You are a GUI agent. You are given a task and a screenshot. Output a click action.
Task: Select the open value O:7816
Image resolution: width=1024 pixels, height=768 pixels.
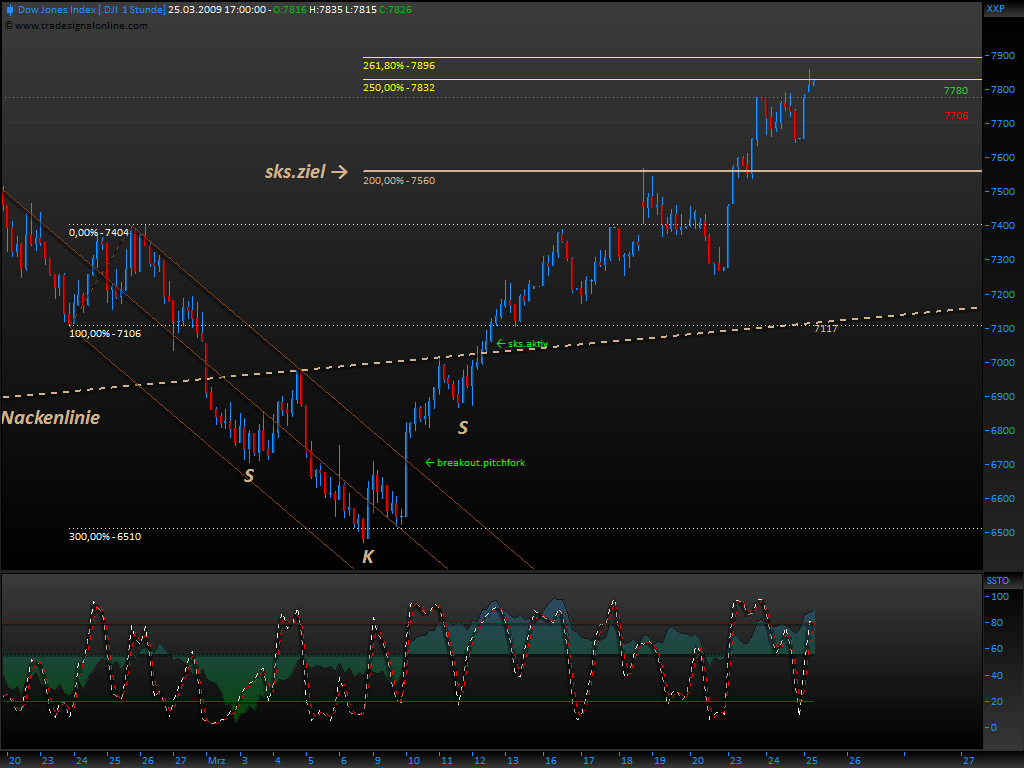coord(289,10)
